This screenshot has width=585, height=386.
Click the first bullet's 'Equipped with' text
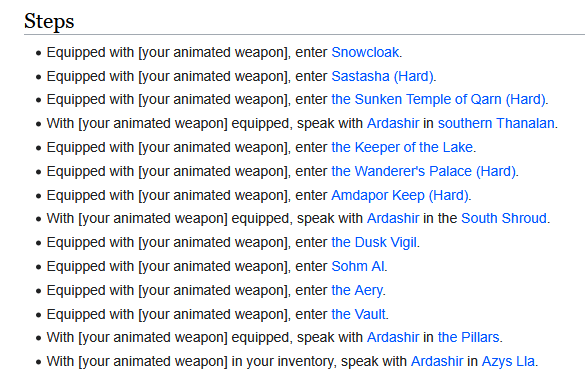pyautogui.click(x=90, y=53)
